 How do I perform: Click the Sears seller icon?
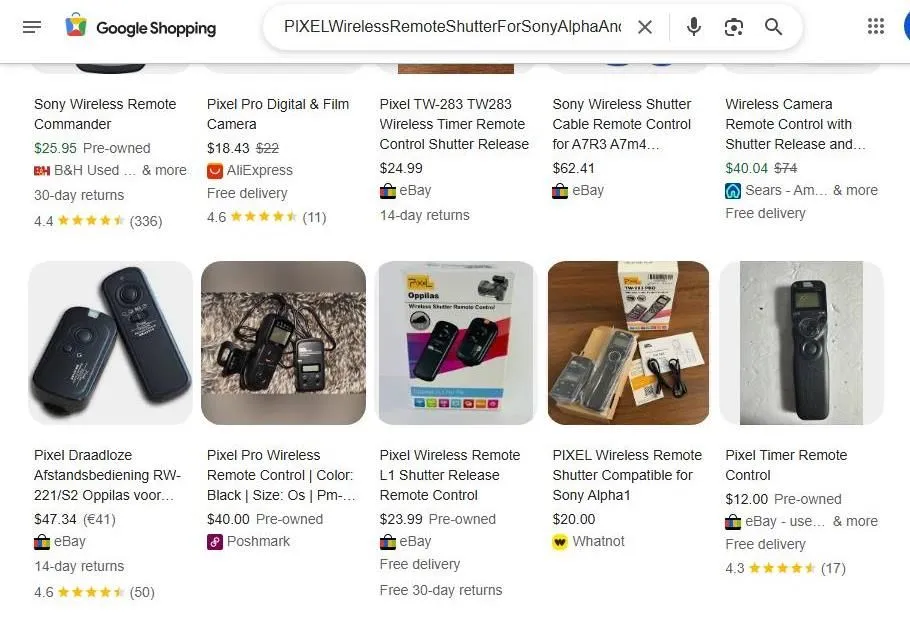point(733,190)
